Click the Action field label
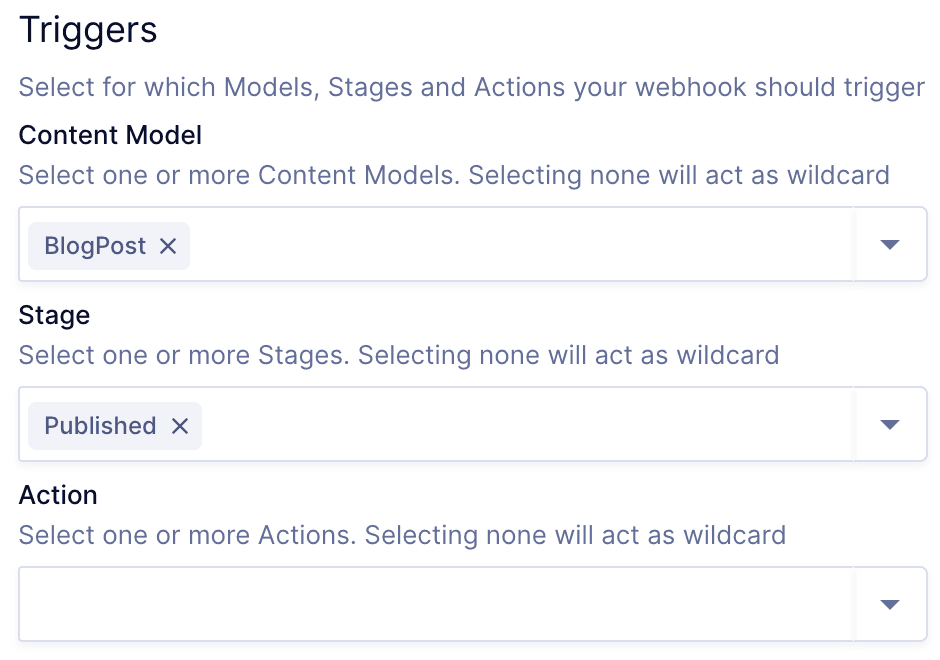This screenshot has height=660, width=940. click(58, 495)
